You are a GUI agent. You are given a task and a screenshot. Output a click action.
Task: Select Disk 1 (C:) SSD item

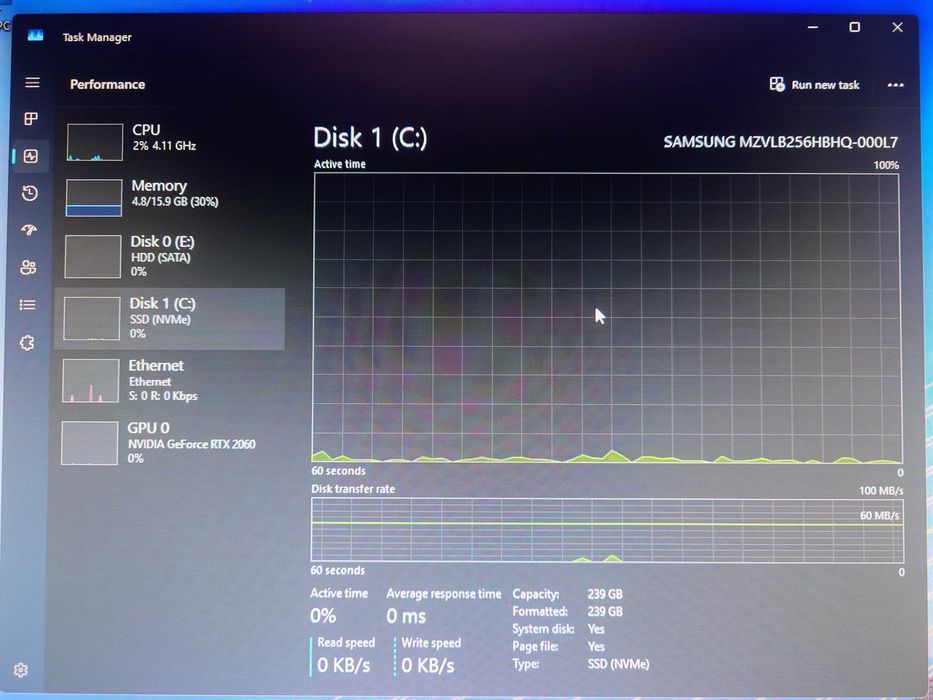(170, 318)
